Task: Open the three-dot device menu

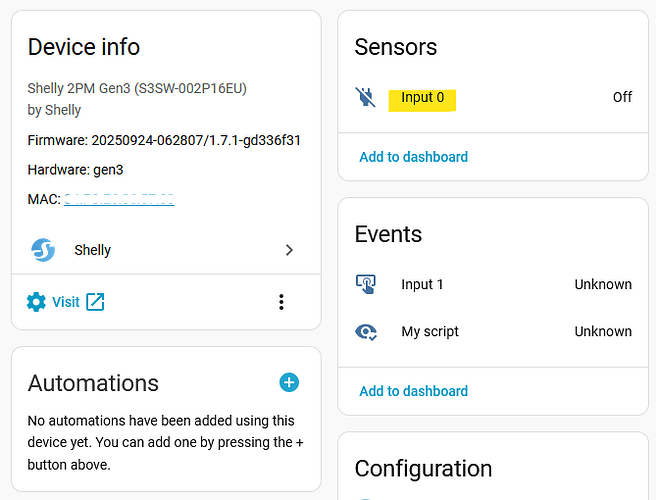Action: 282,302
